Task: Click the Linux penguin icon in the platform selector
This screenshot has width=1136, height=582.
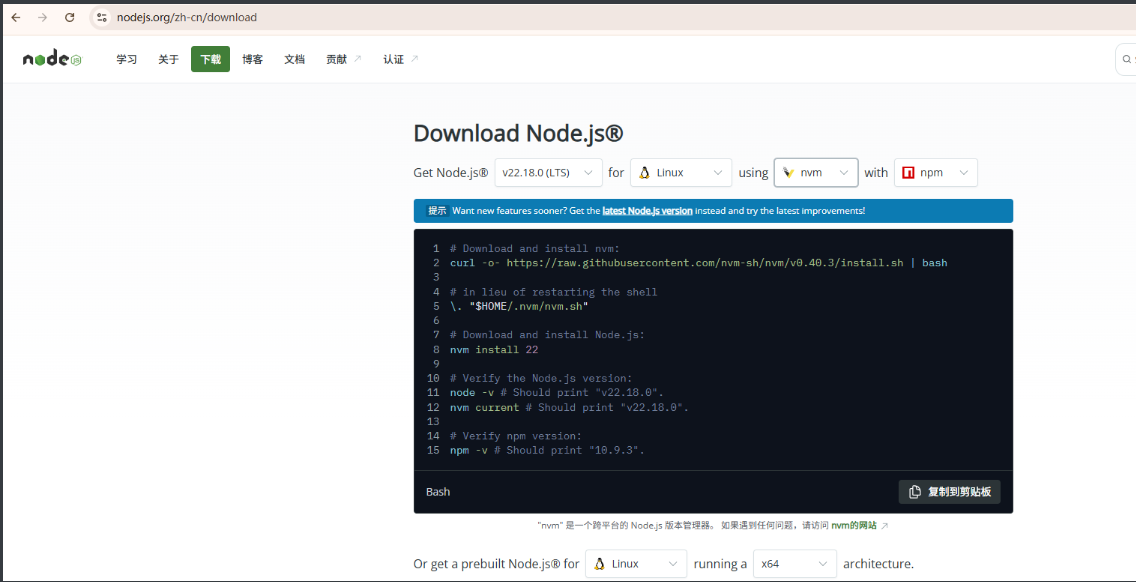Action: 643,172
